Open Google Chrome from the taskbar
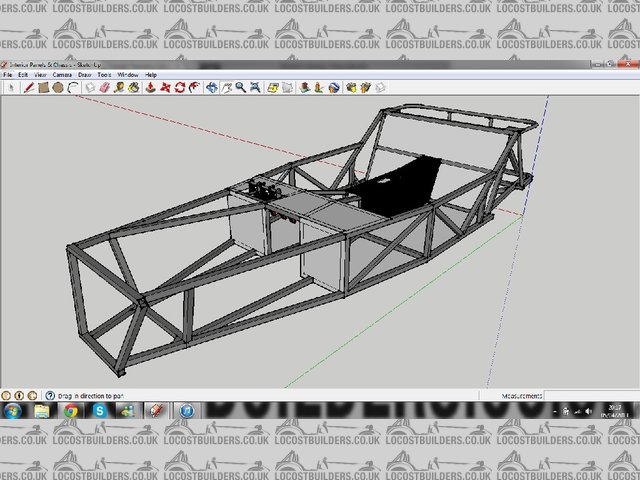 click(70, 410)
